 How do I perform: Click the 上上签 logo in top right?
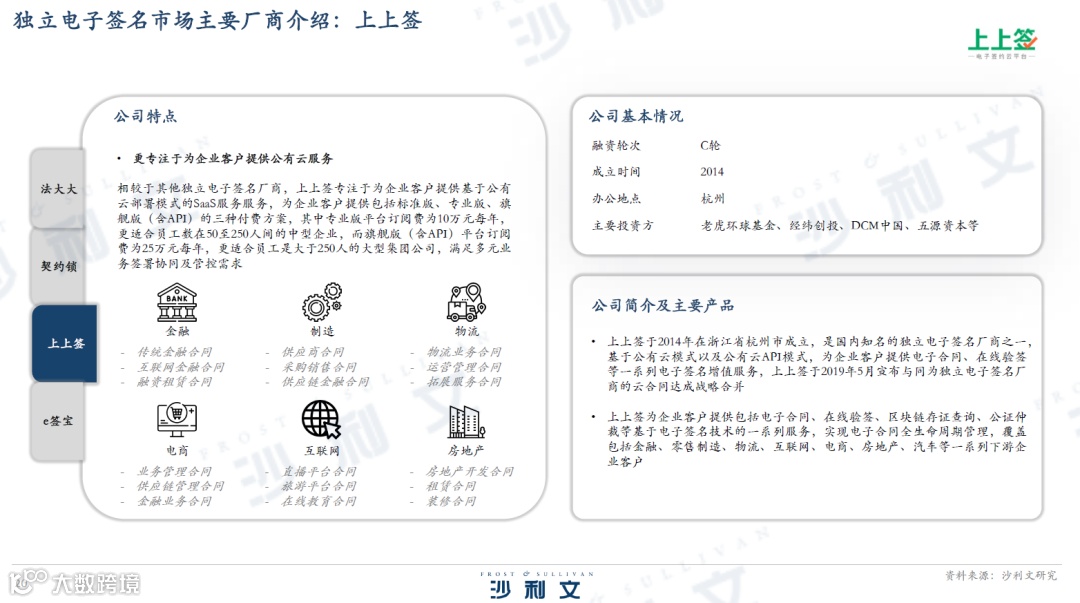(1001, 43)
